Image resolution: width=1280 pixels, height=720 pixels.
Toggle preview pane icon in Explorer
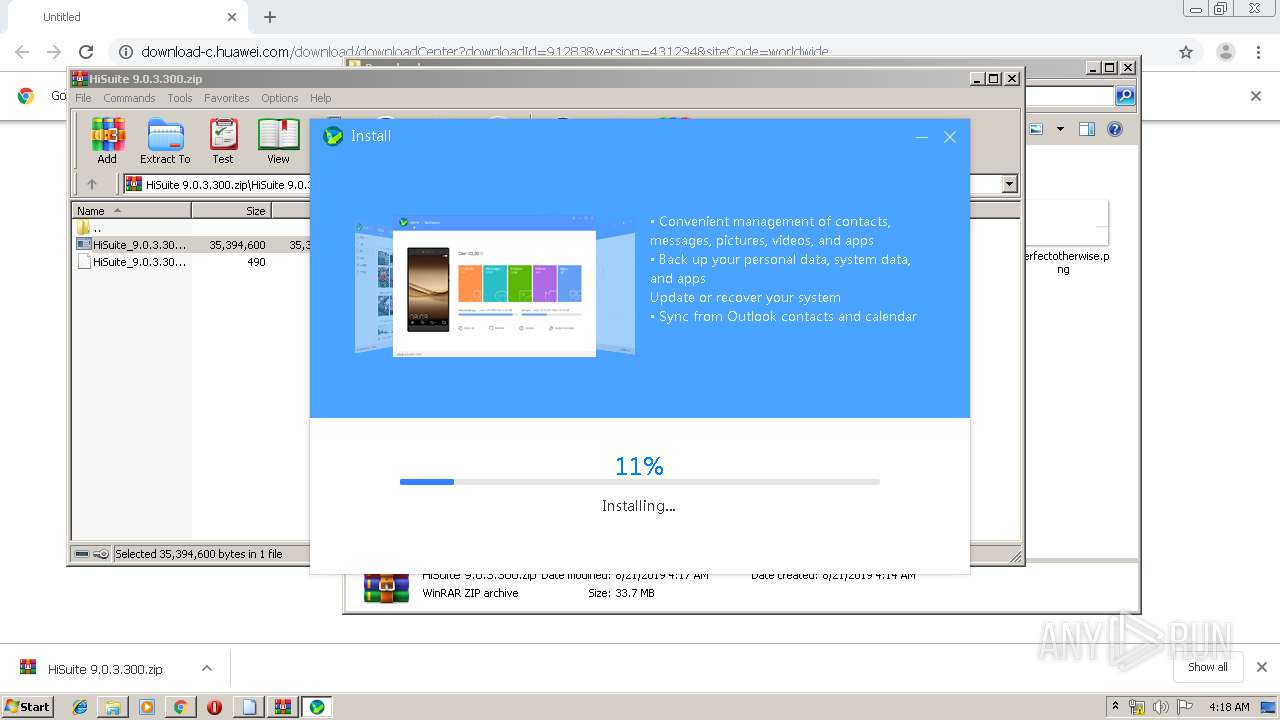click(x=1087, y=129)
